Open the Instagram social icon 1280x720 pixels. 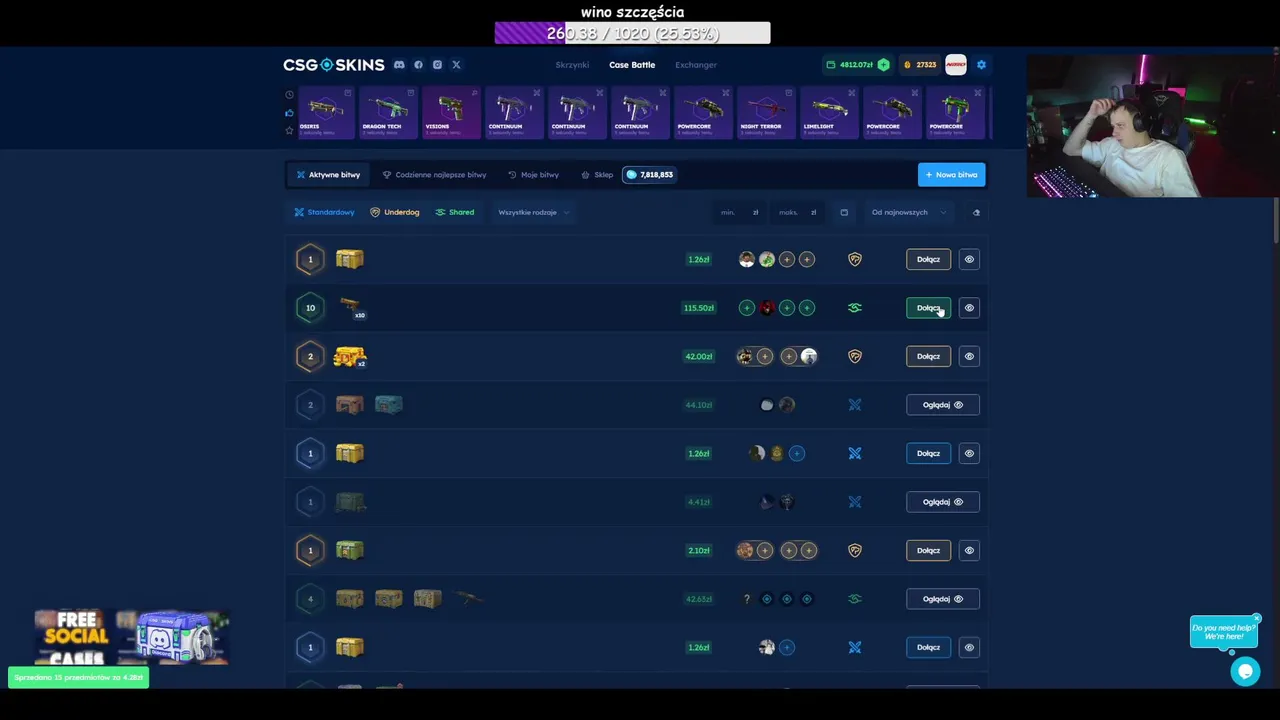pos(437,65)
